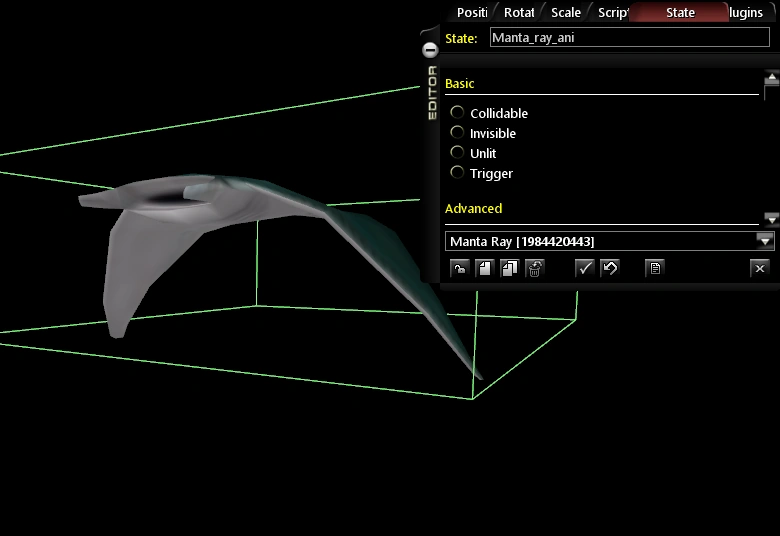Click the new single-page document icon
The image size is (780, 536).
click(x=484, y=268)
